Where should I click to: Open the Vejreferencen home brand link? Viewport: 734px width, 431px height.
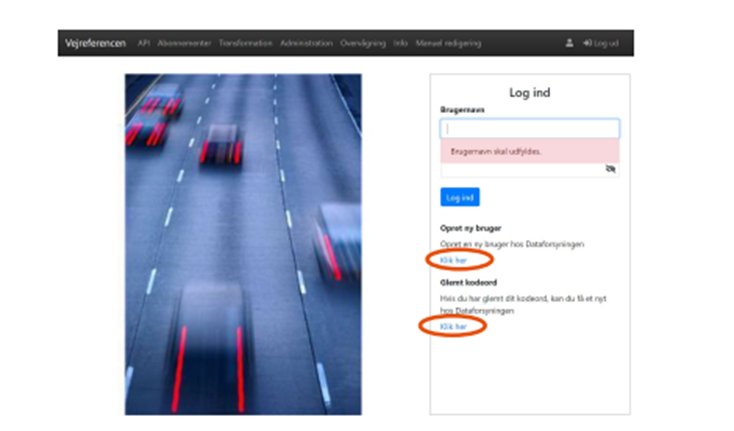coord(96,44)
